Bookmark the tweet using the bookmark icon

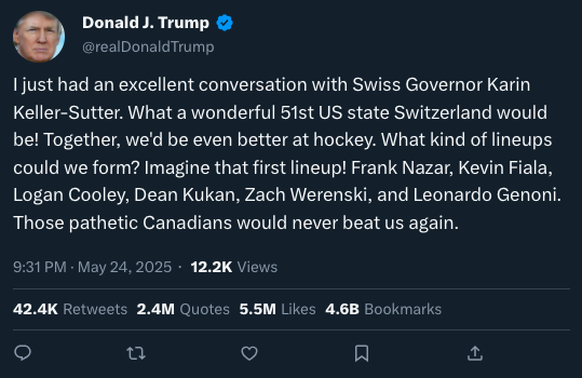[362, 353]
